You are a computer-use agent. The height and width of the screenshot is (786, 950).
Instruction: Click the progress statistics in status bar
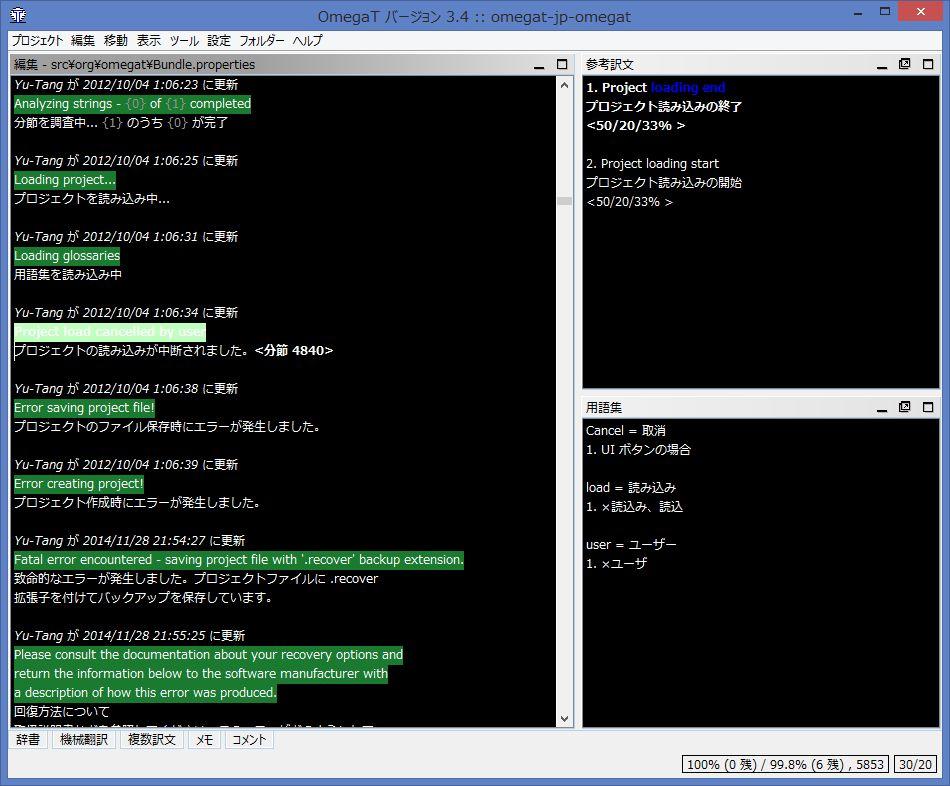click(x=785, y=764)
